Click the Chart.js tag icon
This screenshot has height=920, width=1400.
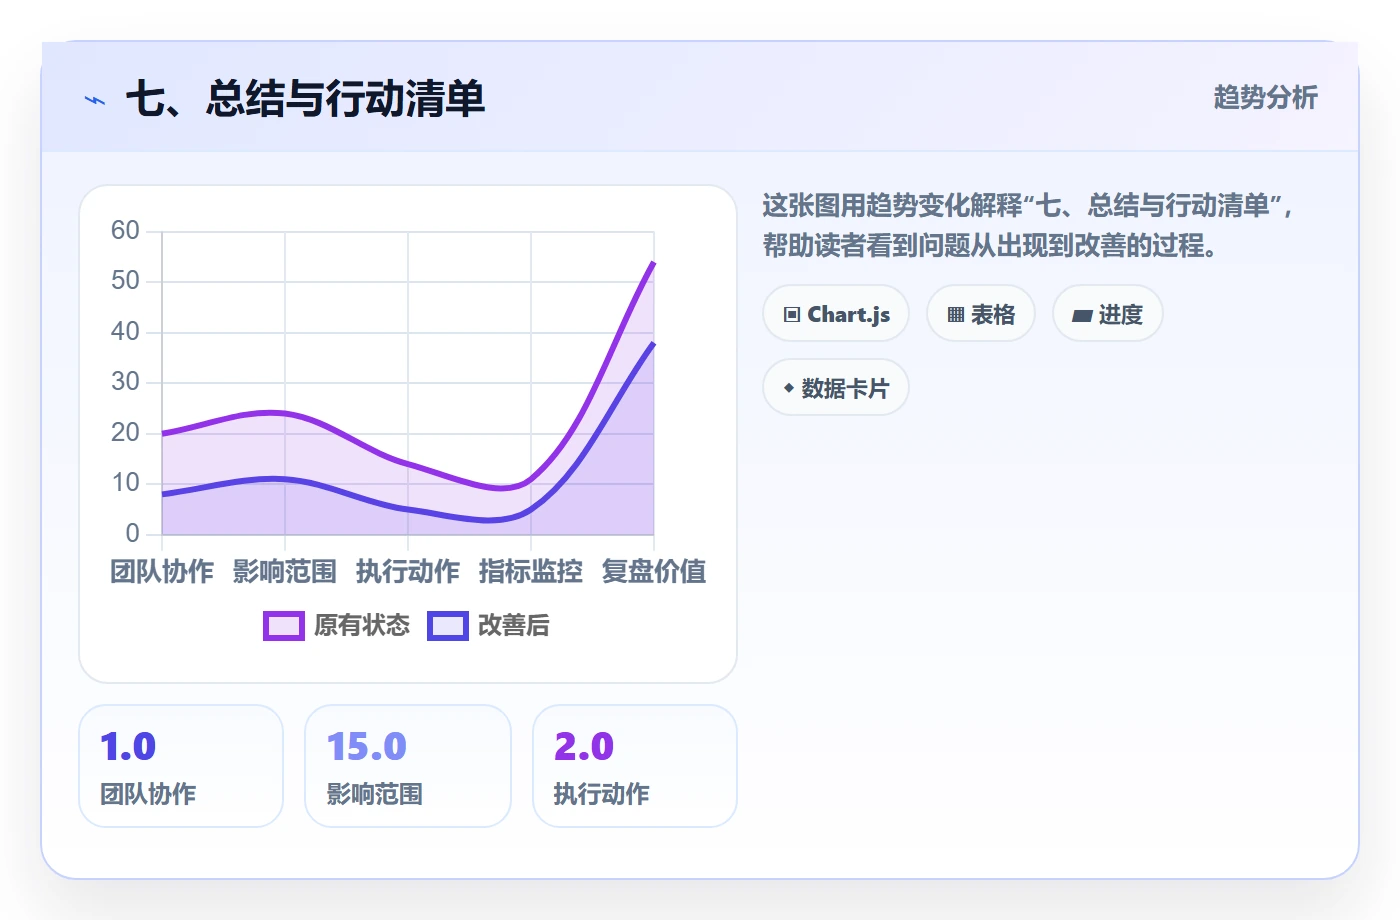792,315
